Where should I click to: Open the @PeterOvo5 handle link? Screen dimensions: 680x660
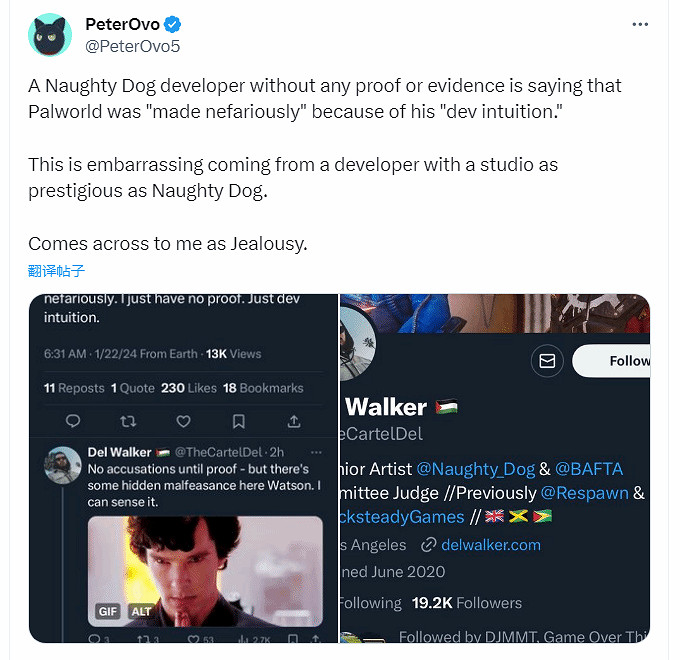click(x=132, y=46)
